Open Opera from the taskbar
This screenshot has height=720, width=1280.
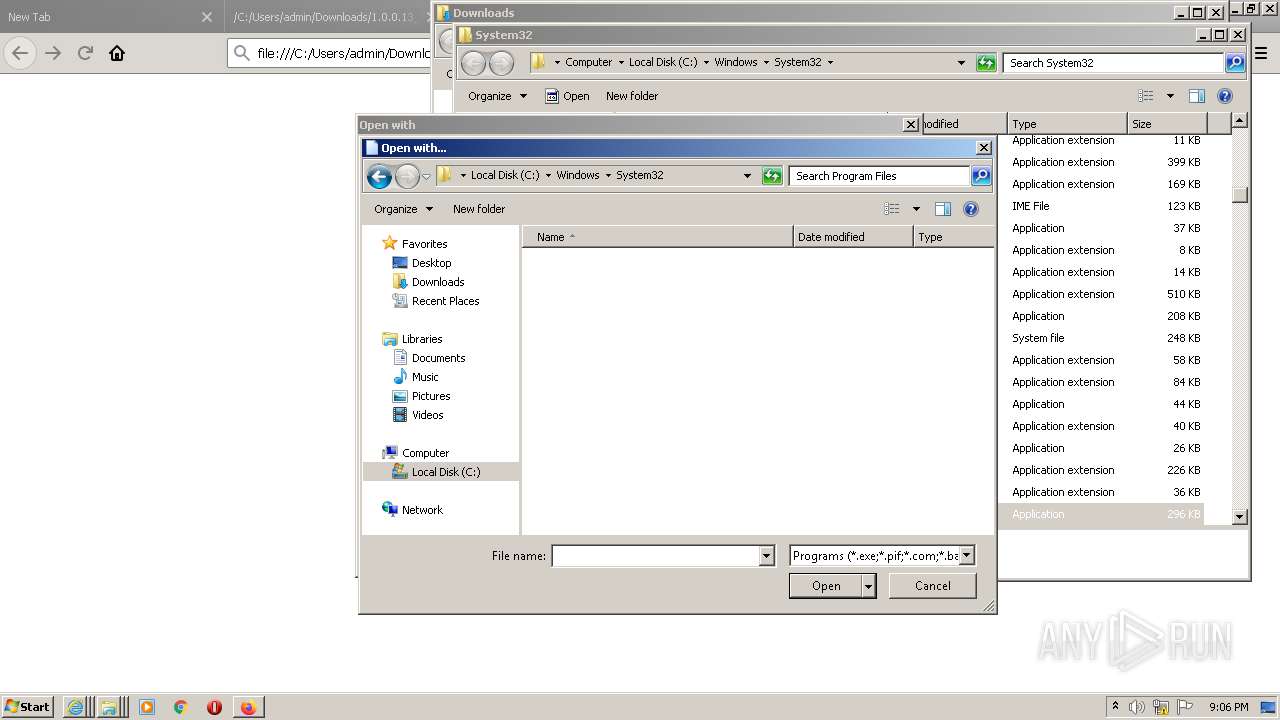pyautogui.click(x=214, y=707)
